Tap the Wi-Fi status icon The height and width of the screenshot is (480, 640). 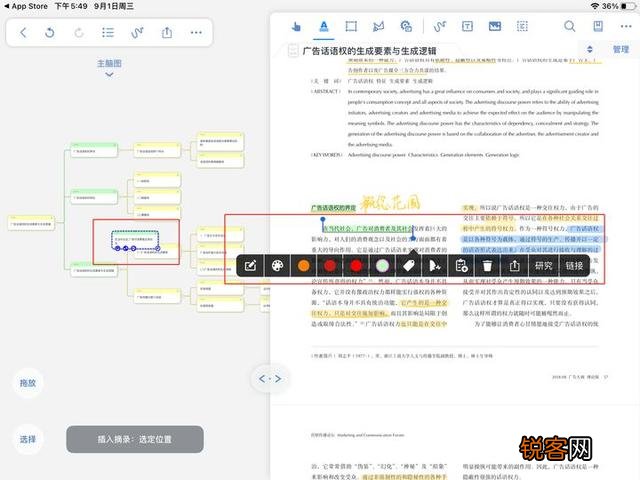(595, 6)
